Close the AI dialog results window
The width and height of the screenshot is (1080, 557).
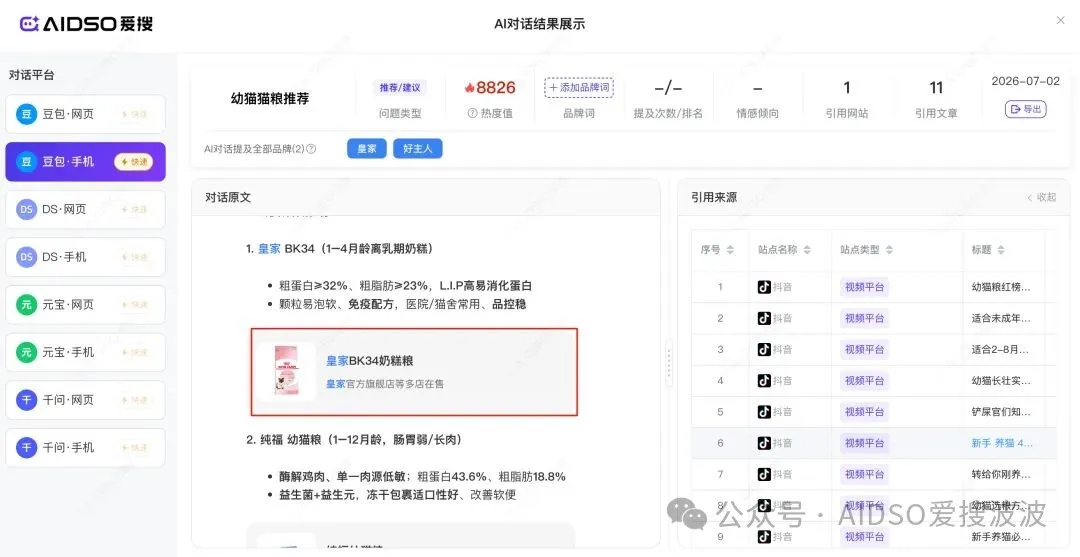[x=1061, y=21]
